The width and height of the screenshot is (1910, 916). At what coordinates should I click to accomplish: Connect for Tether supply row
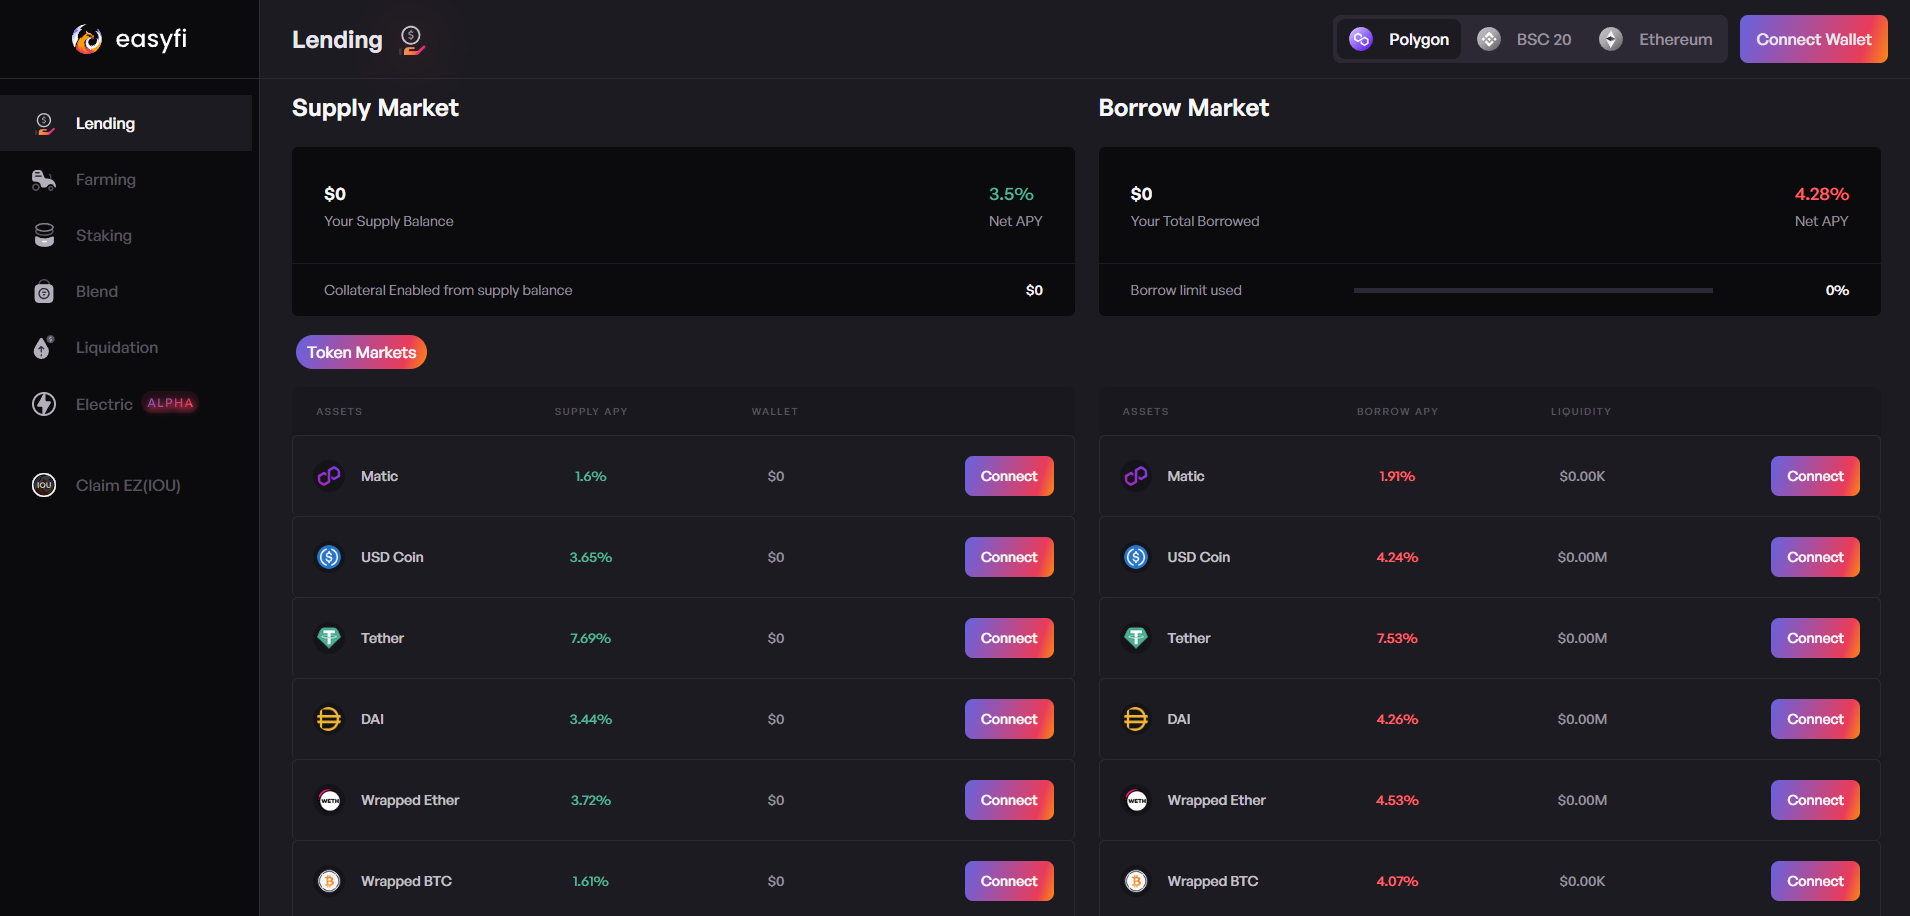[x=1009, y=638]
